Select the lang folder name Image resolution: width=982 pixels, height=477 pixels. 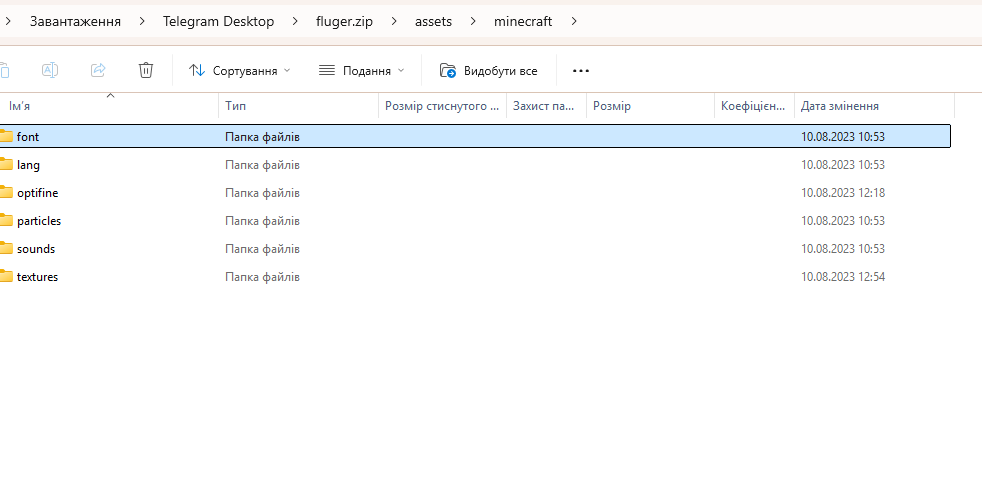coord(28,165)
